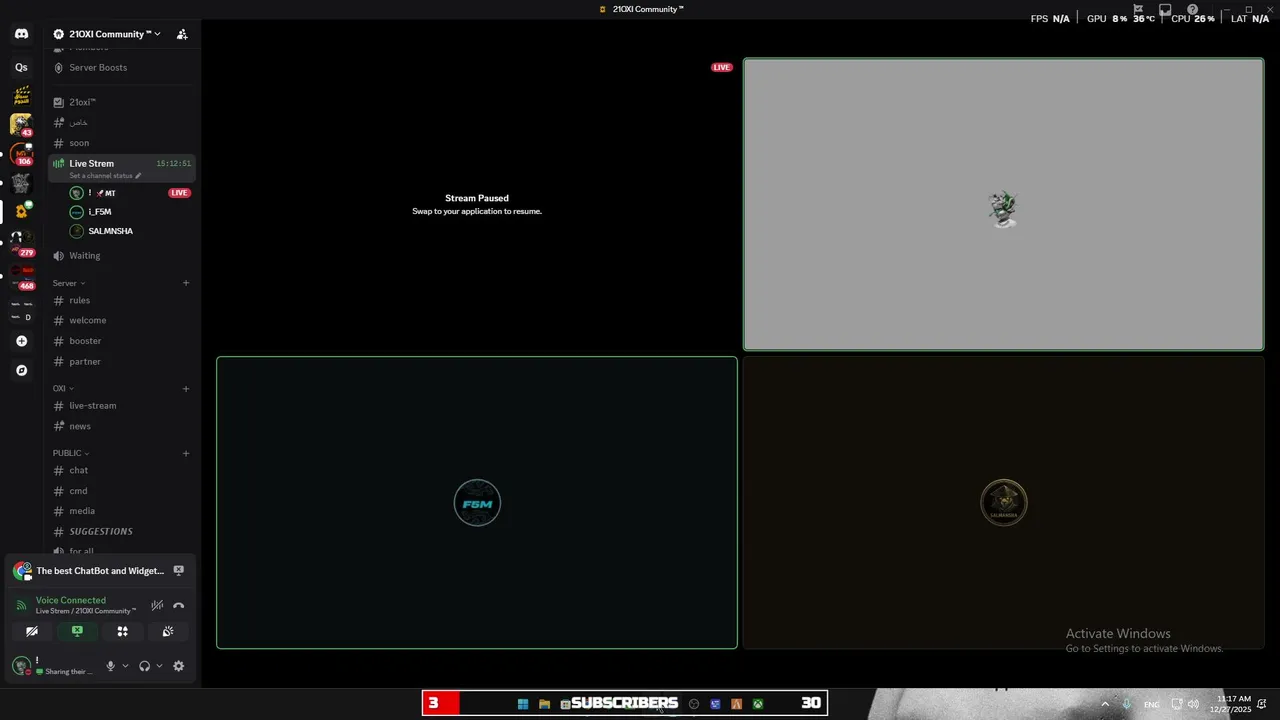
Task: Open the Soundboard button in voice panel
Action: click(168, 631)
